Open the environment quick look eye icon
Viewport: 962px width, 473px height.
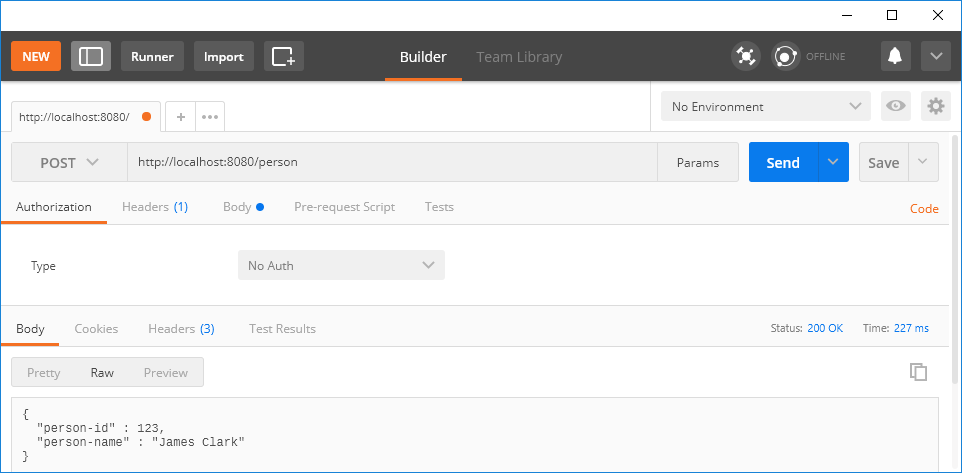tap(896, 107)
